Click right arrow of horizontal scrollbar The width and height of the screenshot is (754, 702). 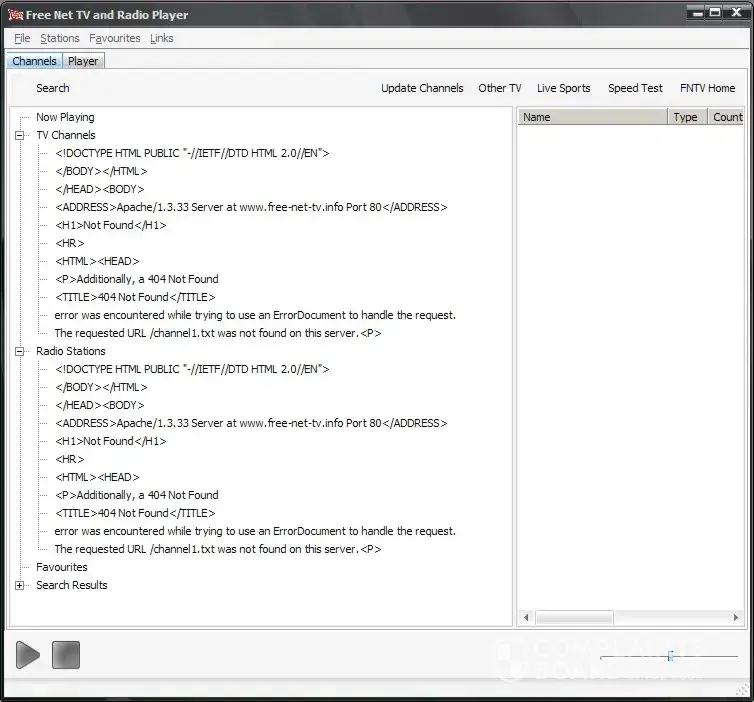point(736,618)
